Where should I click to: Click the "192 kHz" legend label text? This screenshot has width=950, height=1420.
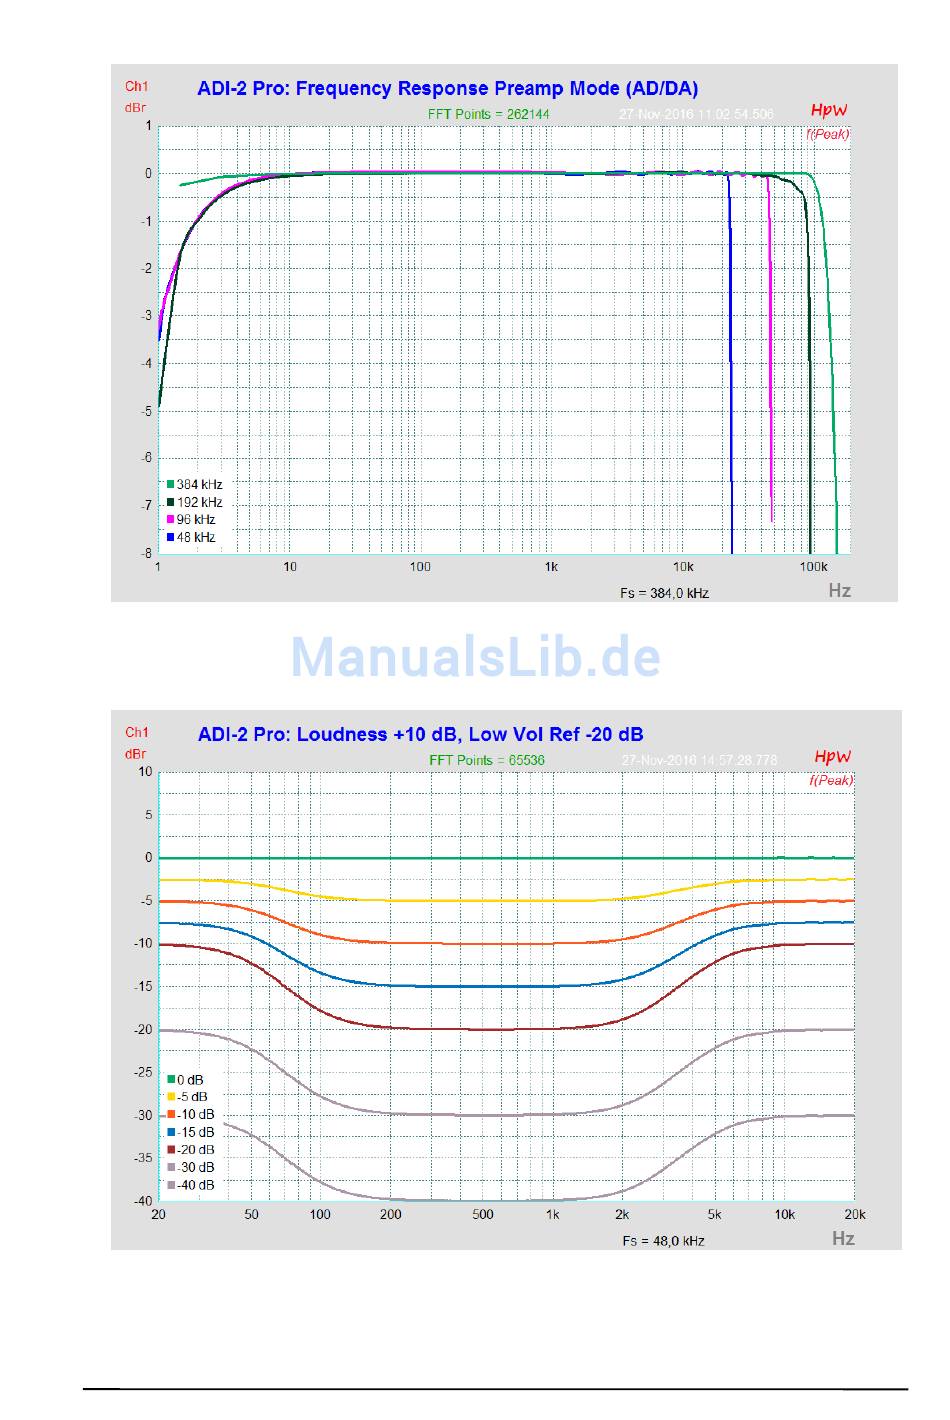(x=200, y=502)
